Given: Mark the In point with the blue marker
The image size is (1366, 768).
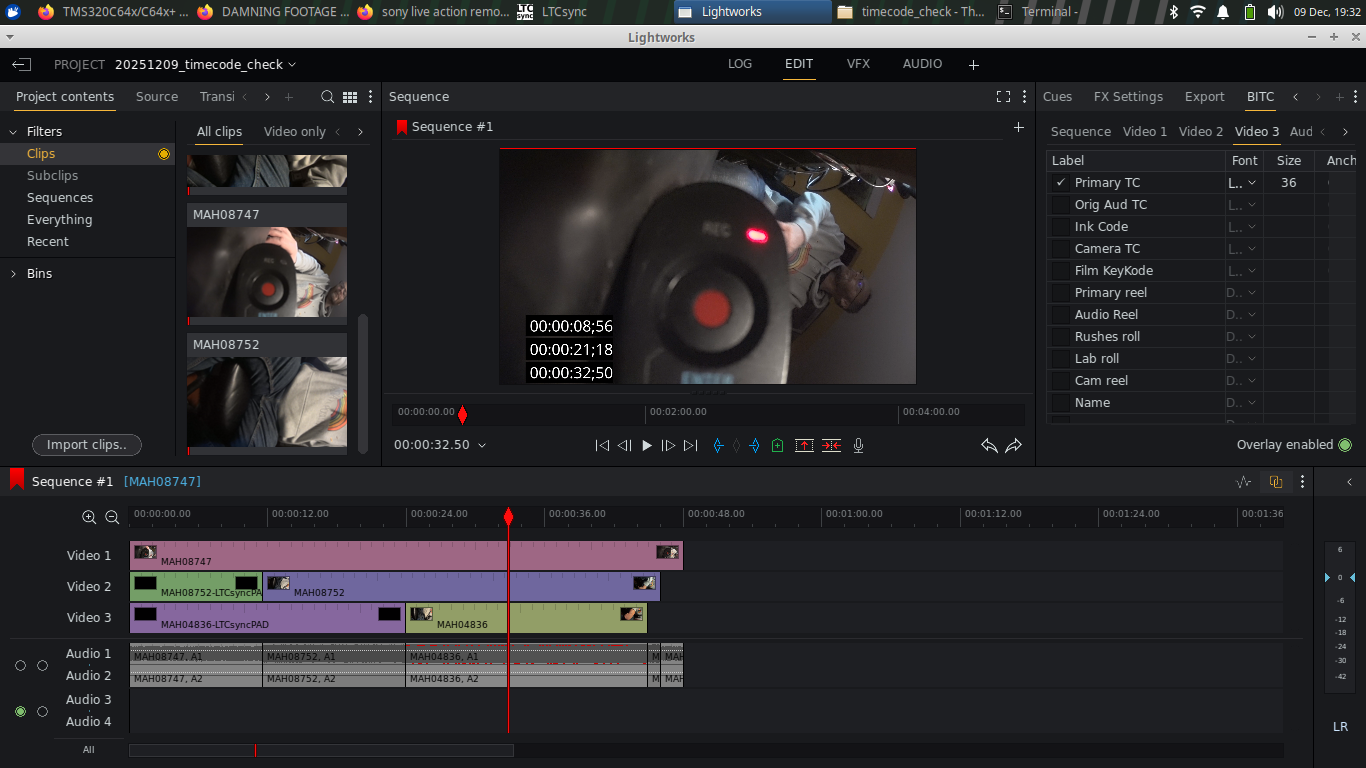Looking at the screenshot, I should (x=717, y=445).
